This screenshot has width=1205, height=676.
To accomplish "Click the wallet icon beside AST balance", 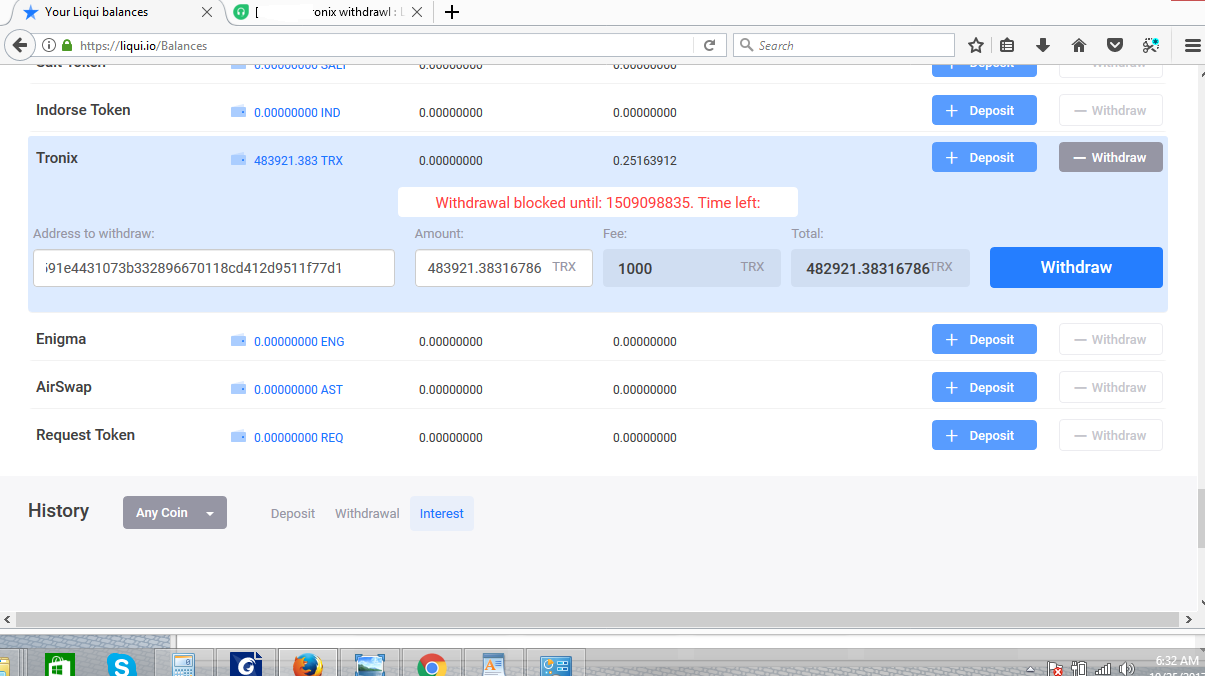I will coord(239,388).
